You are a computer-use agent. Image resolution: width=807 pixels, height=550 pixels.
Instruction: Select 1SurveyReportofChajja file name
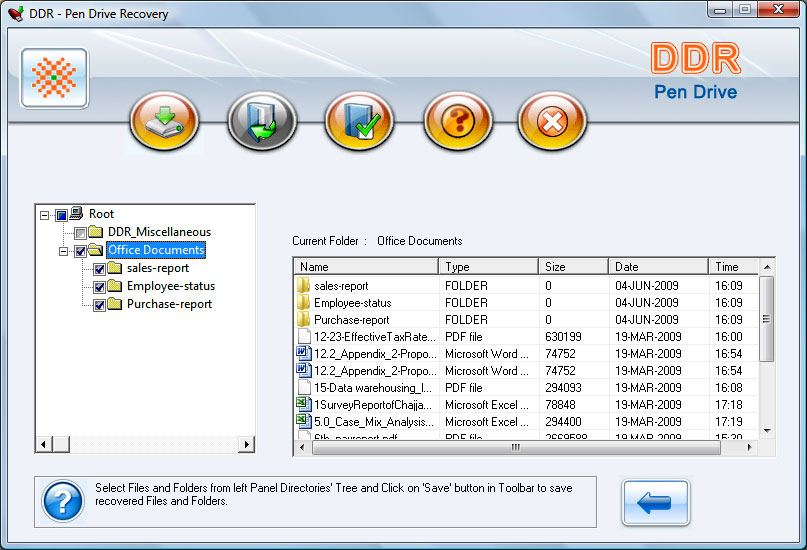[373, 404]
